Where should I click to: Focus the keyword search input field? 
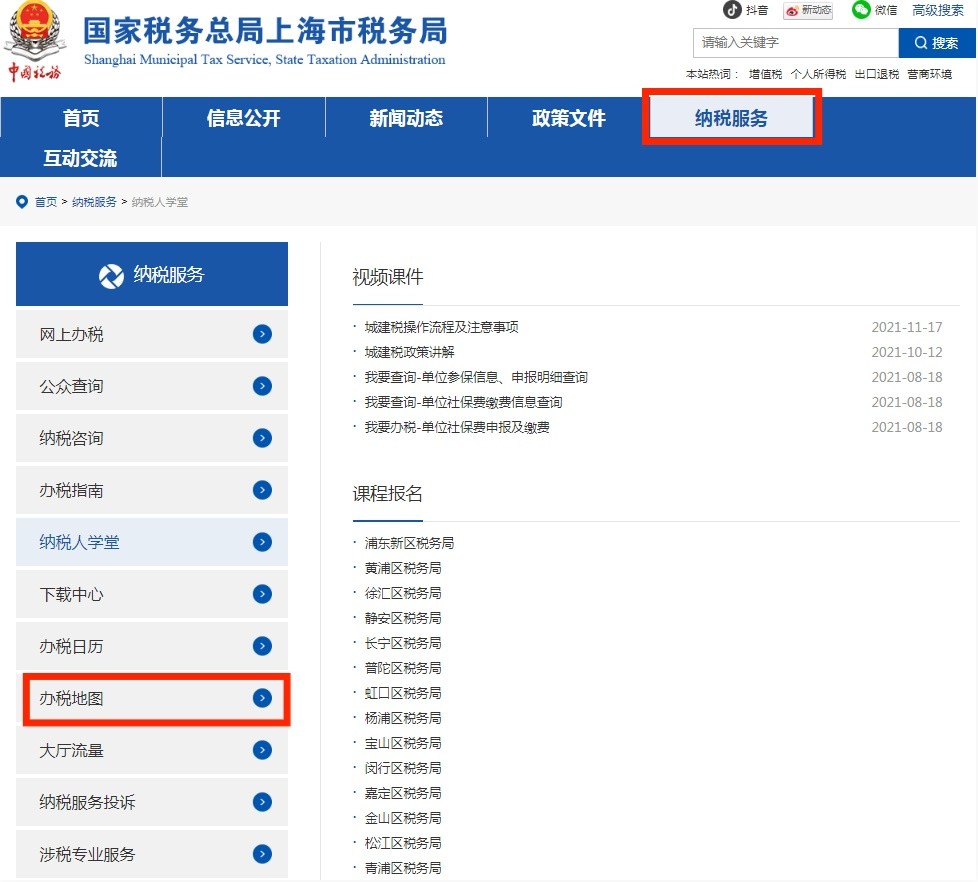click(795, 43)
